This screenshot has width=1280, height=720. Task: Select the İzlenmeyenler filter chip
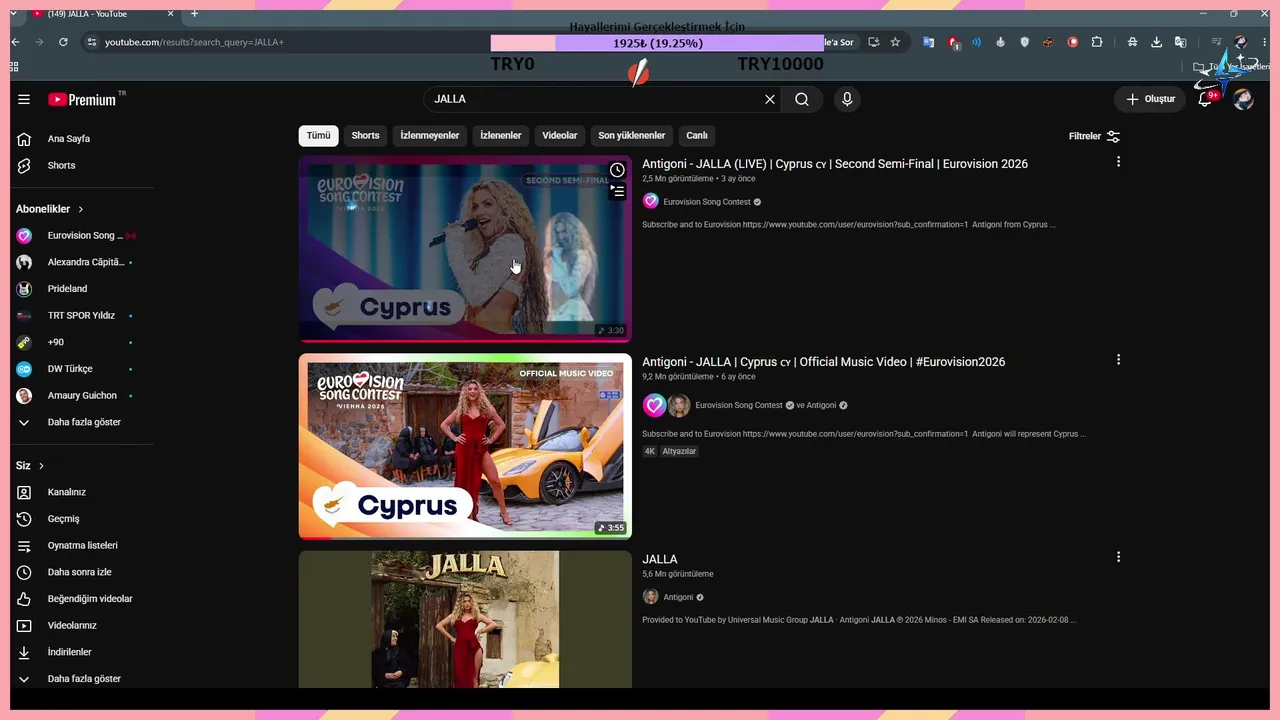click(x=429, y=135)
